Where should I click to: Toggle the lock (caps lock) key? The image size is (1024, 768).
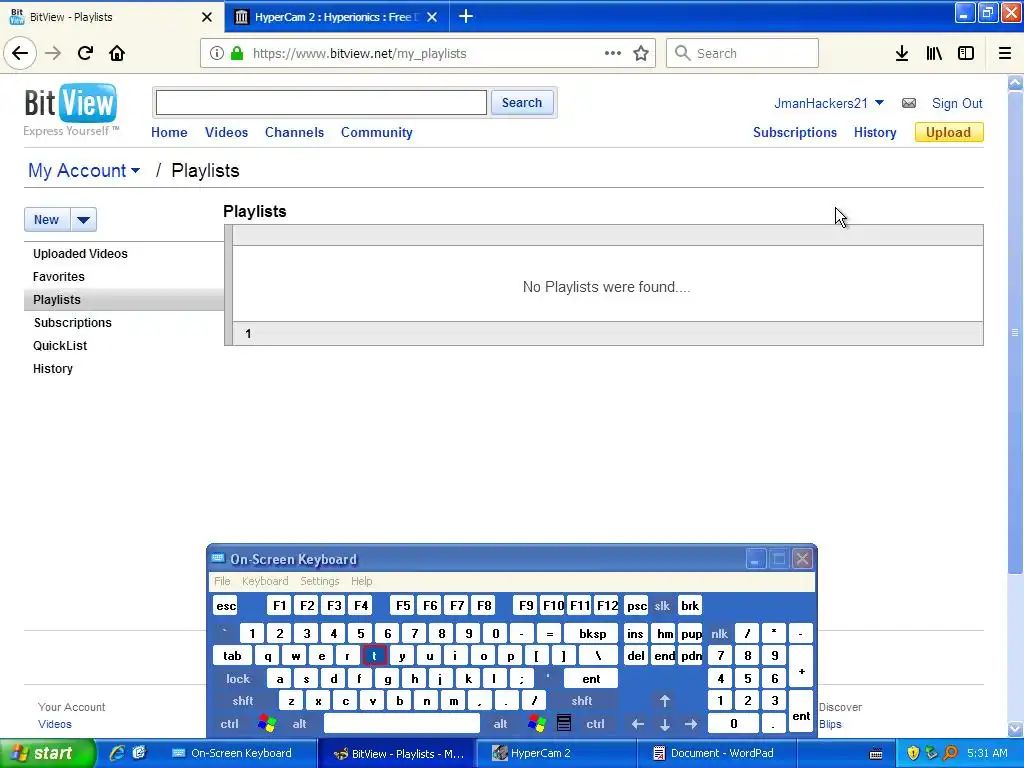point(238,679)
